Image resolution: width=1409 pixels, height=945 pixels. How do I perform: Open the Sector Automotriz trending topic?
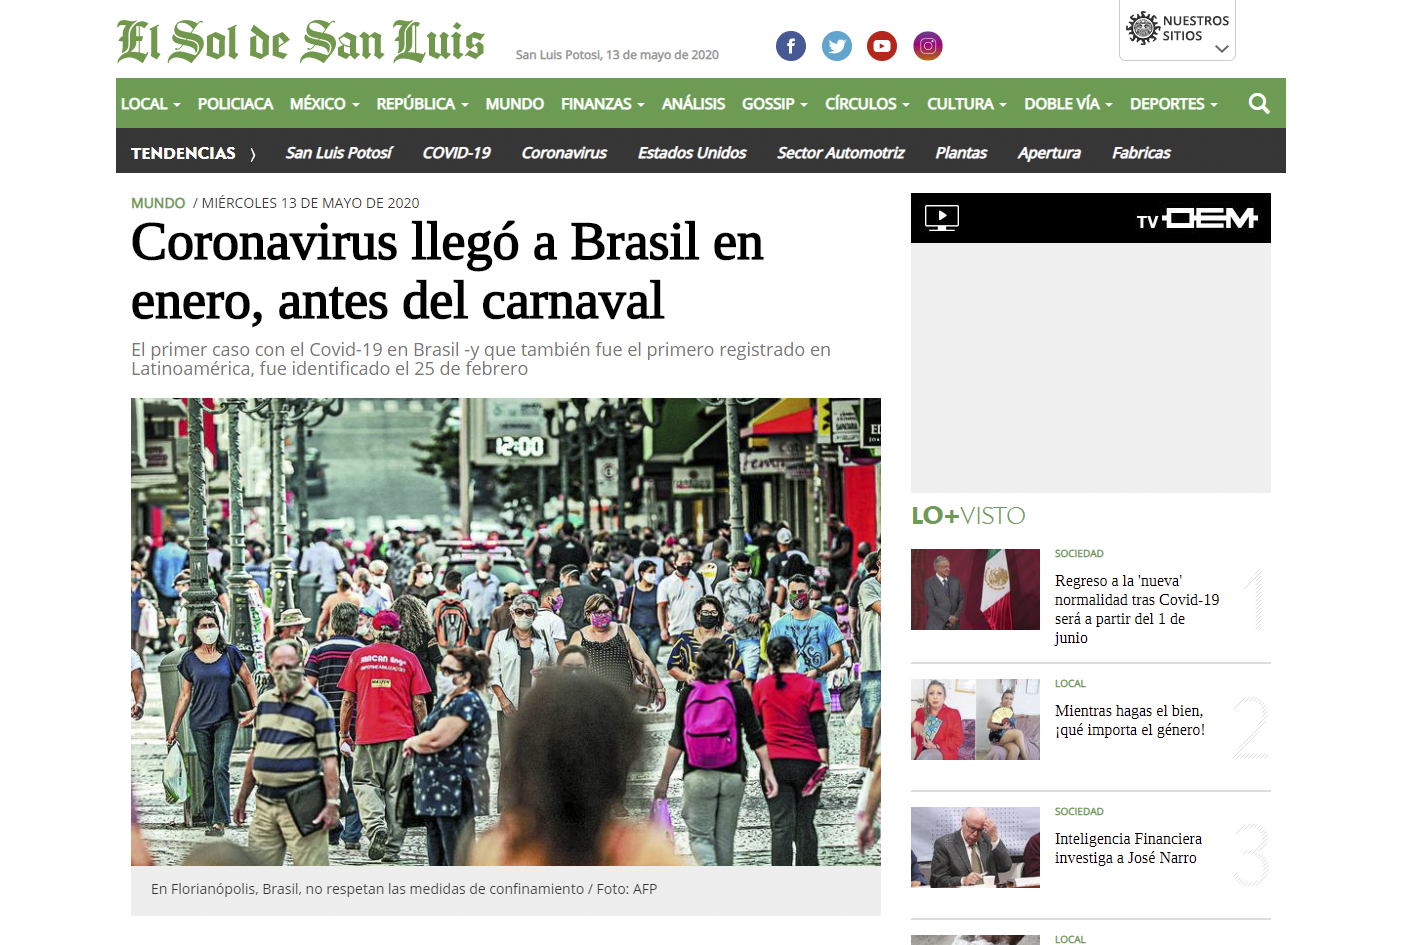click(841, 153)
